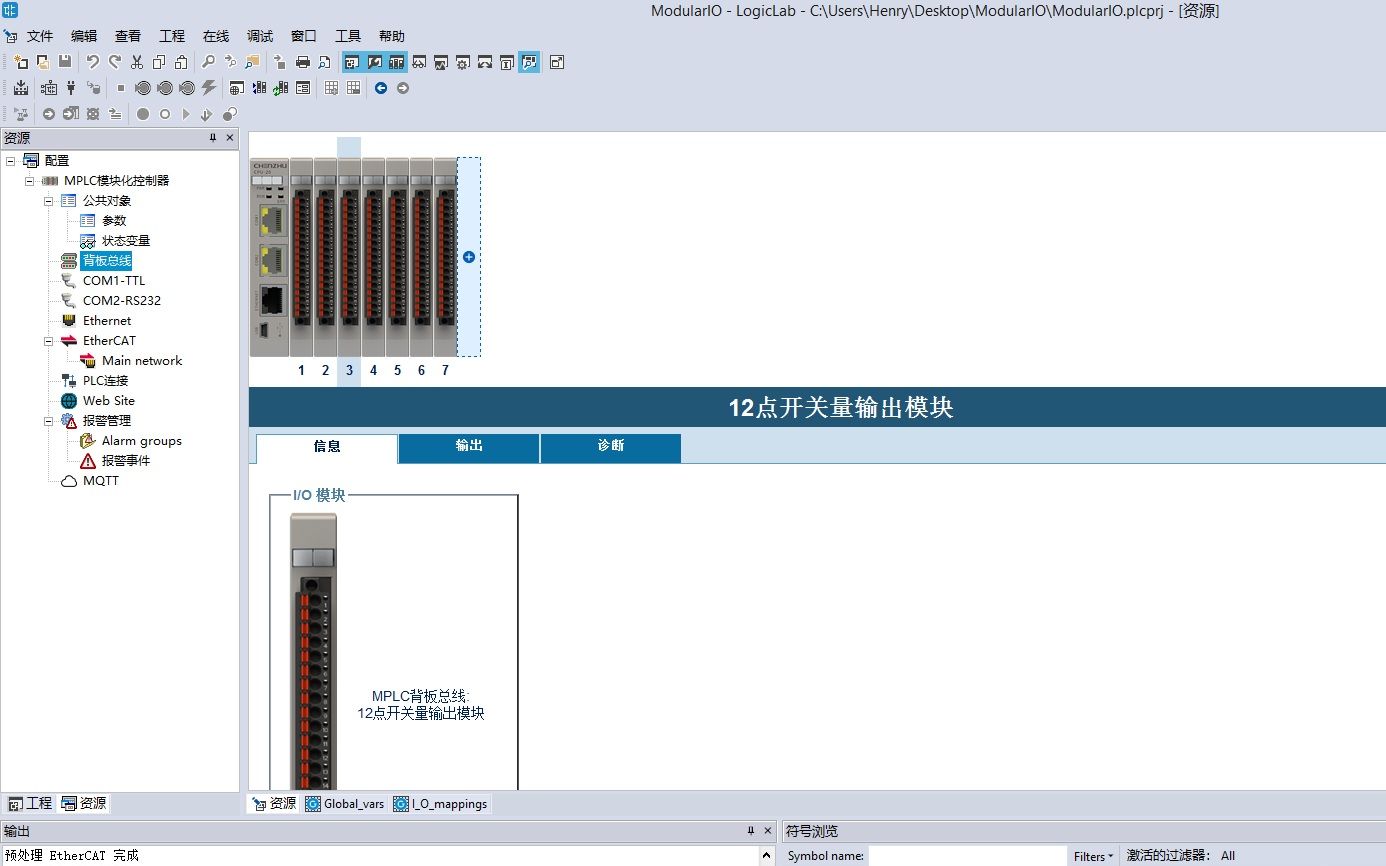The height and width of the screenshot is (866, 1386).
Task: Click the Undo toolbar icon
Action: tap(91, 62)
